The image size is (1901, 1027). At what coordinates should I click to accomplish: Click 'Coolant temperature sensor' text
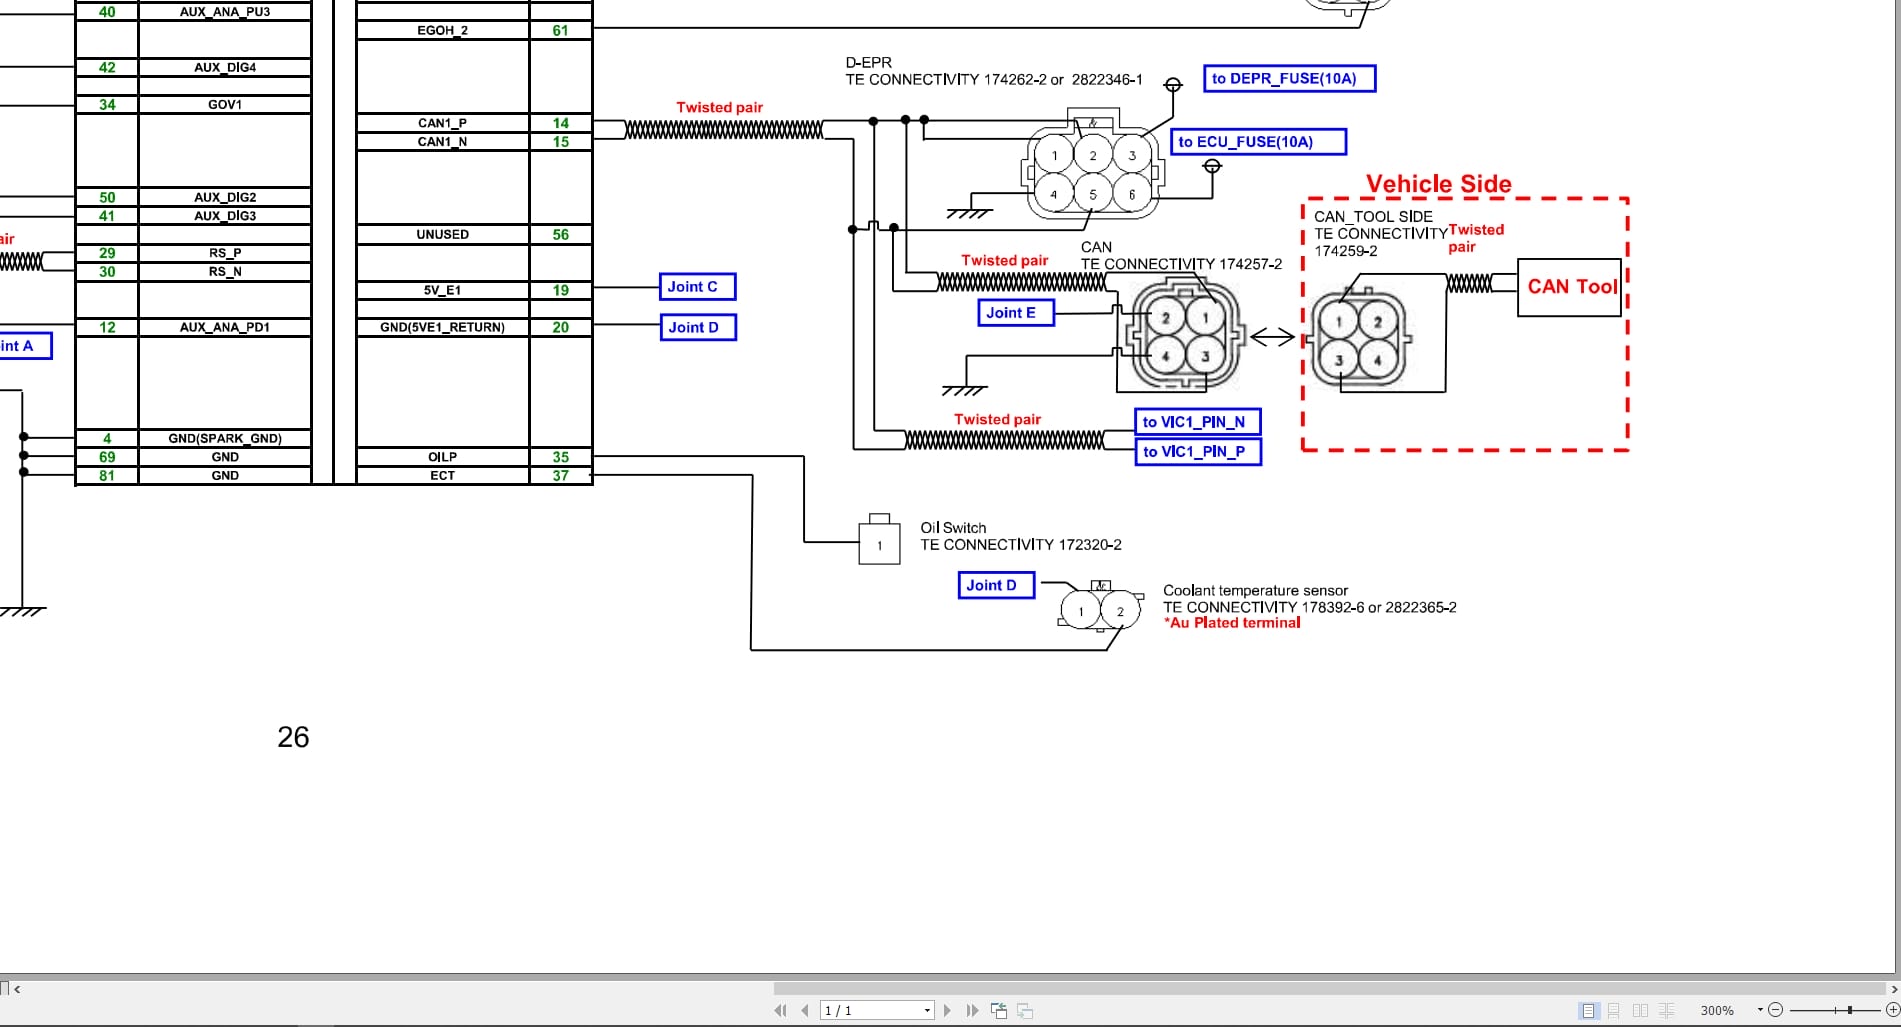[x=1255, y=591]
